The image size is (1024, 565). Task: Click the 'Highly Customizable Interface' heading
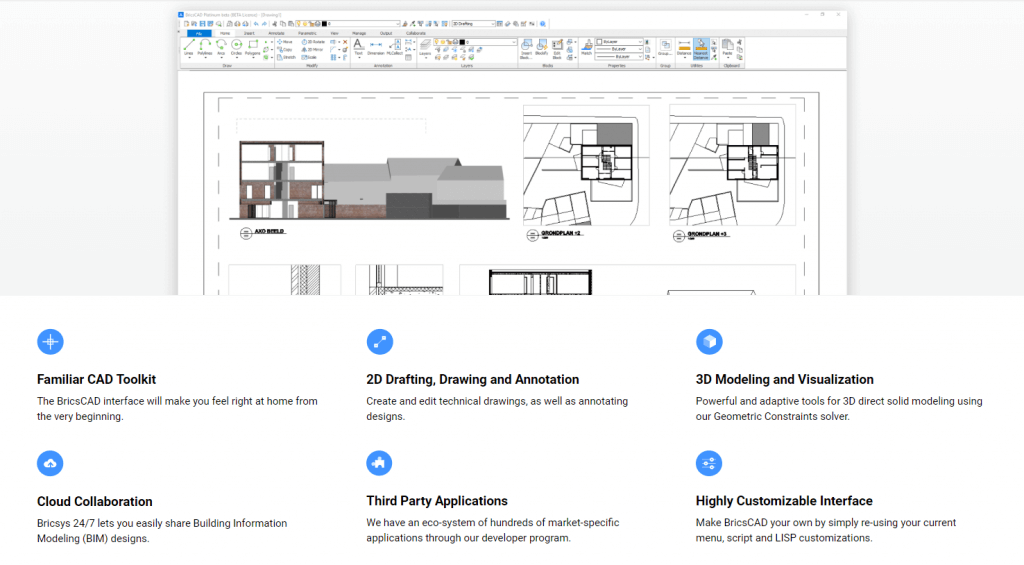(x=784, y=501)
